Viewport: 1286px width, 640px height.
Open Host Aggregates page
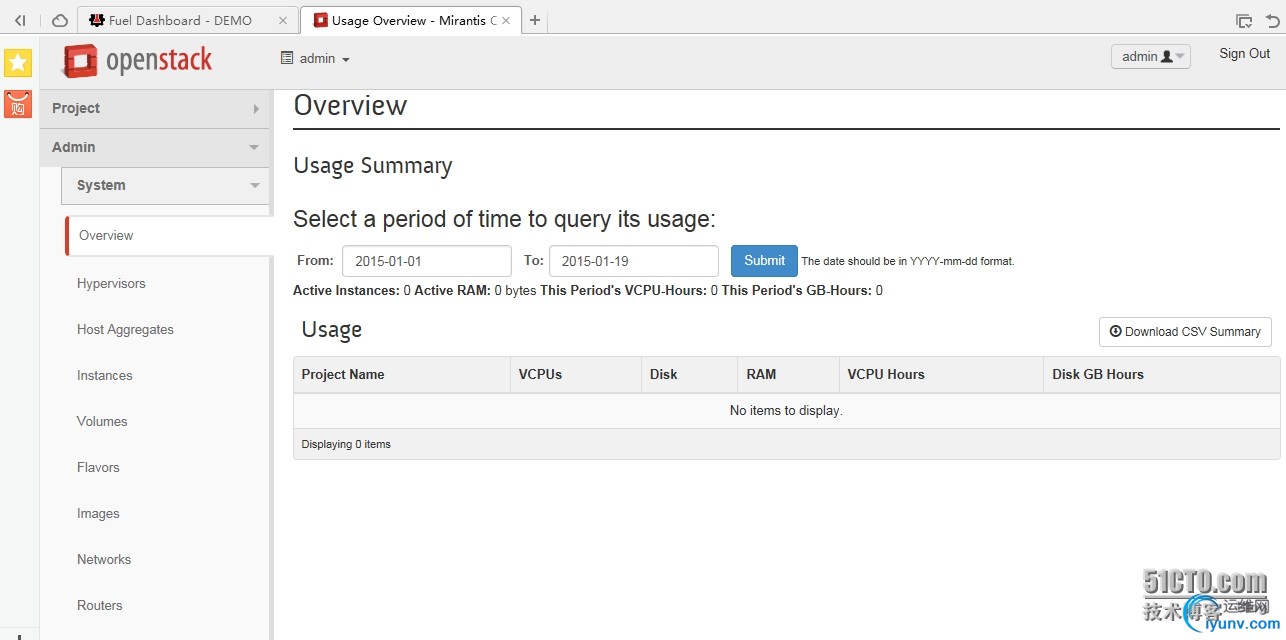click(x=125, y=330)
